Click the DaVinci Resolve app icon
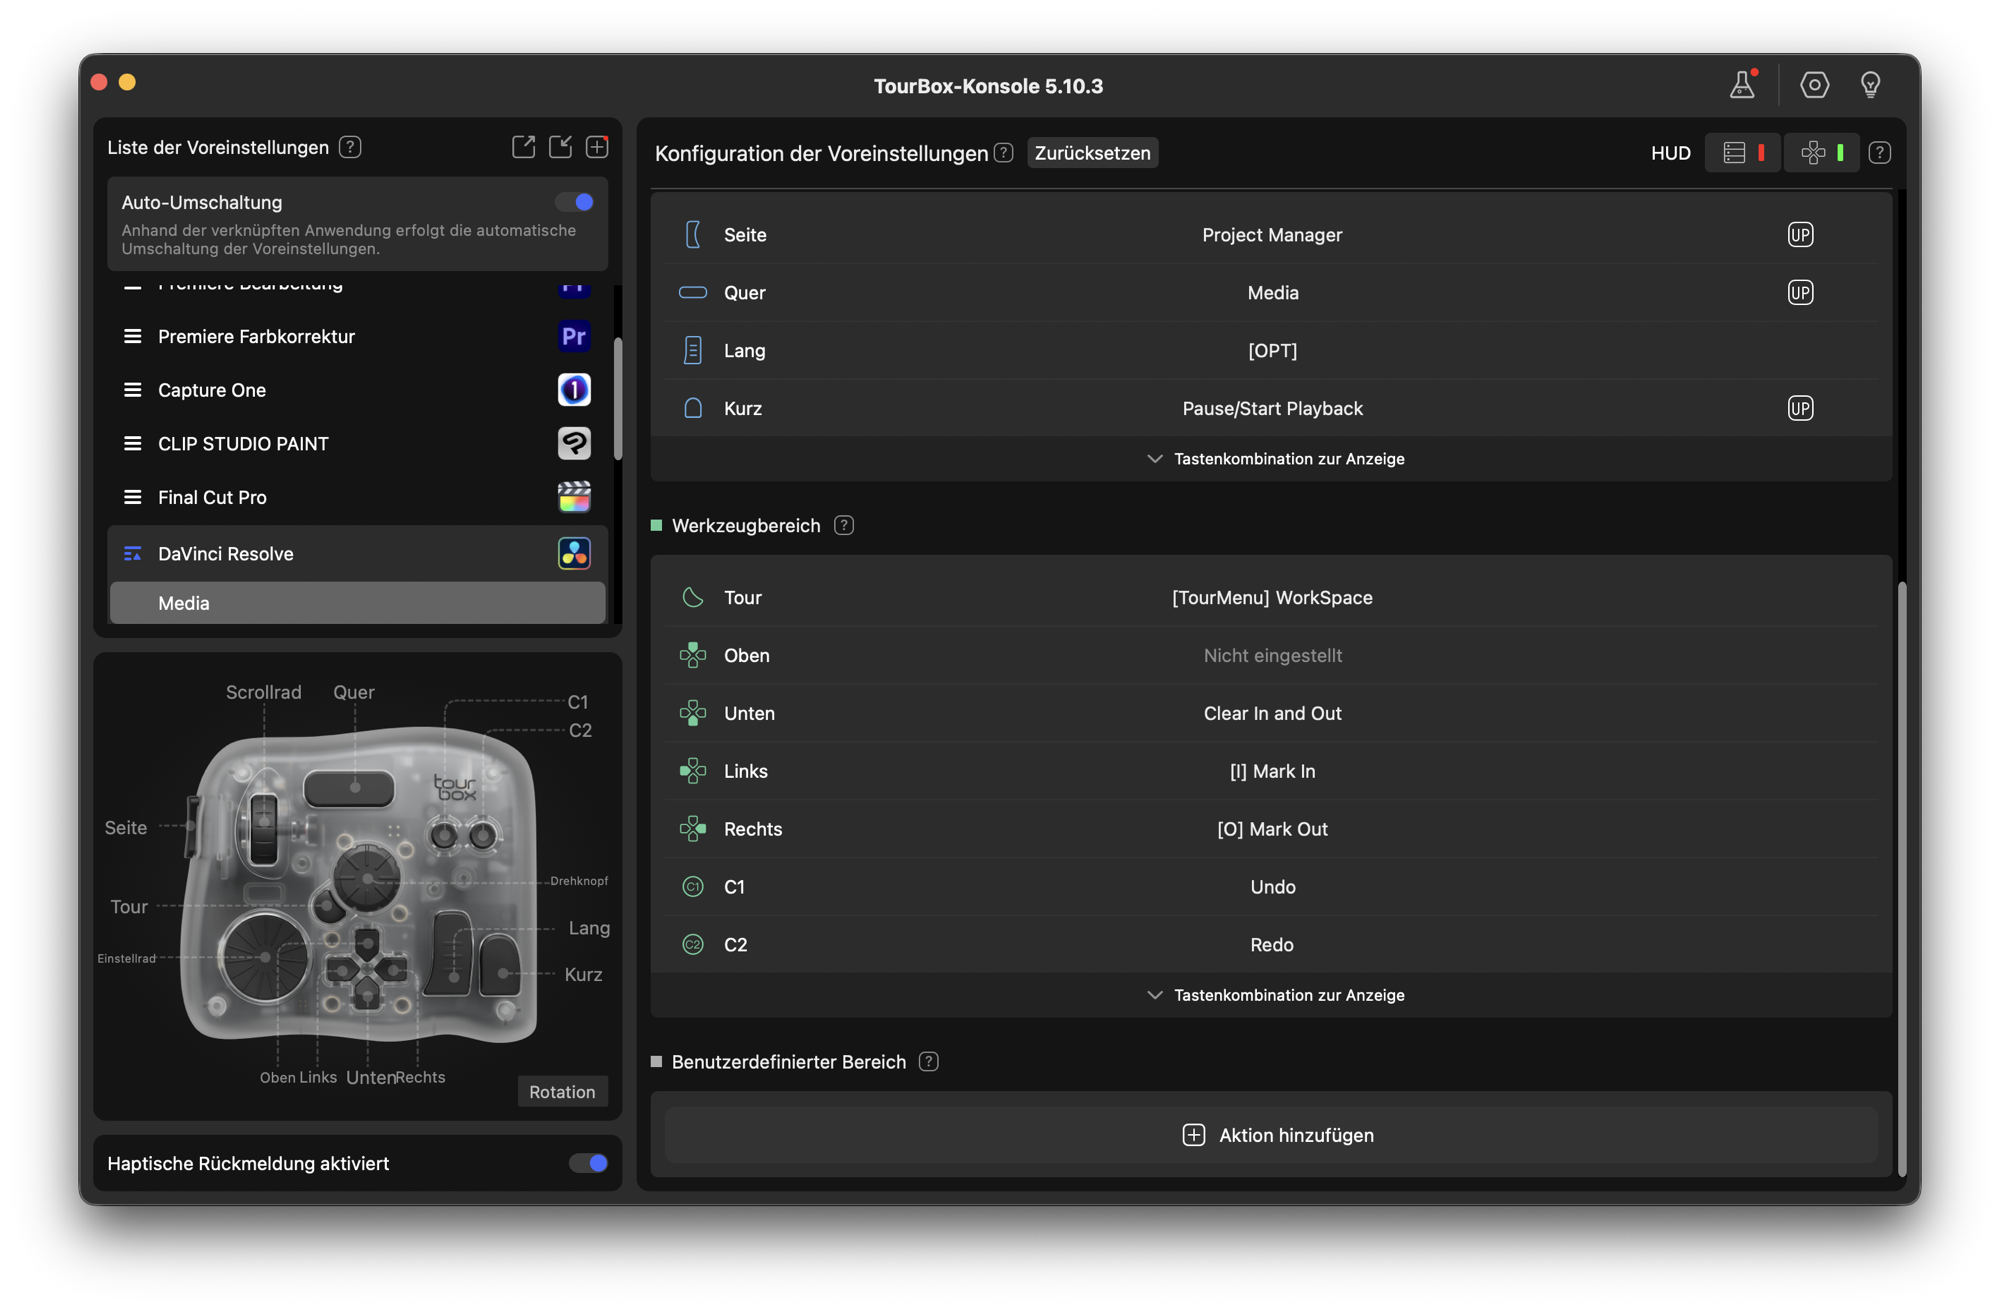The width and height of the screenshot is (2000, 1310). [x=574, y=553]
